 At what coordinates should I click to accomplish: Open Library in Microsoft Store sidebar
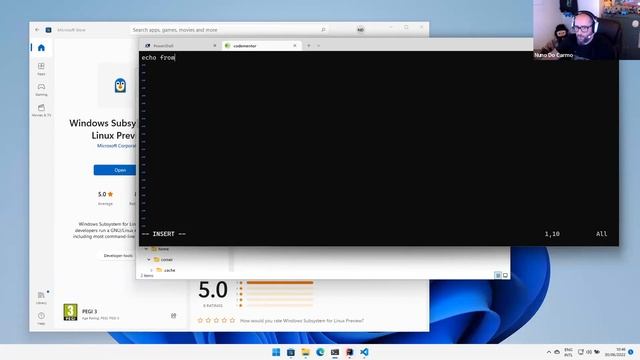click(41, 298)
